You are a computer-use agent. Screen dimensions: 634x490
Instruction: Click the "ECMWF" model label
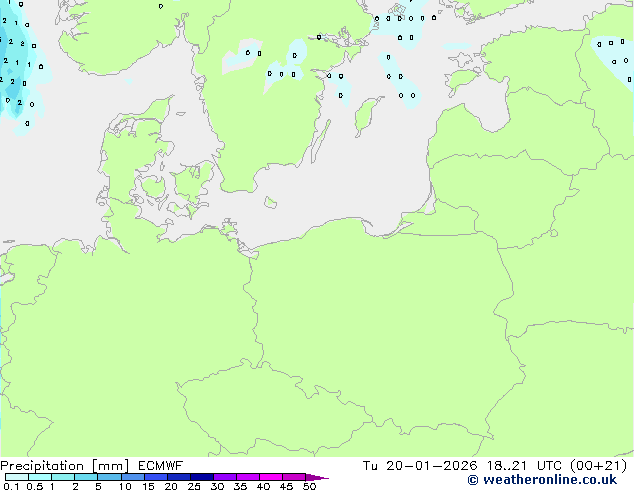tap(161, 466)
